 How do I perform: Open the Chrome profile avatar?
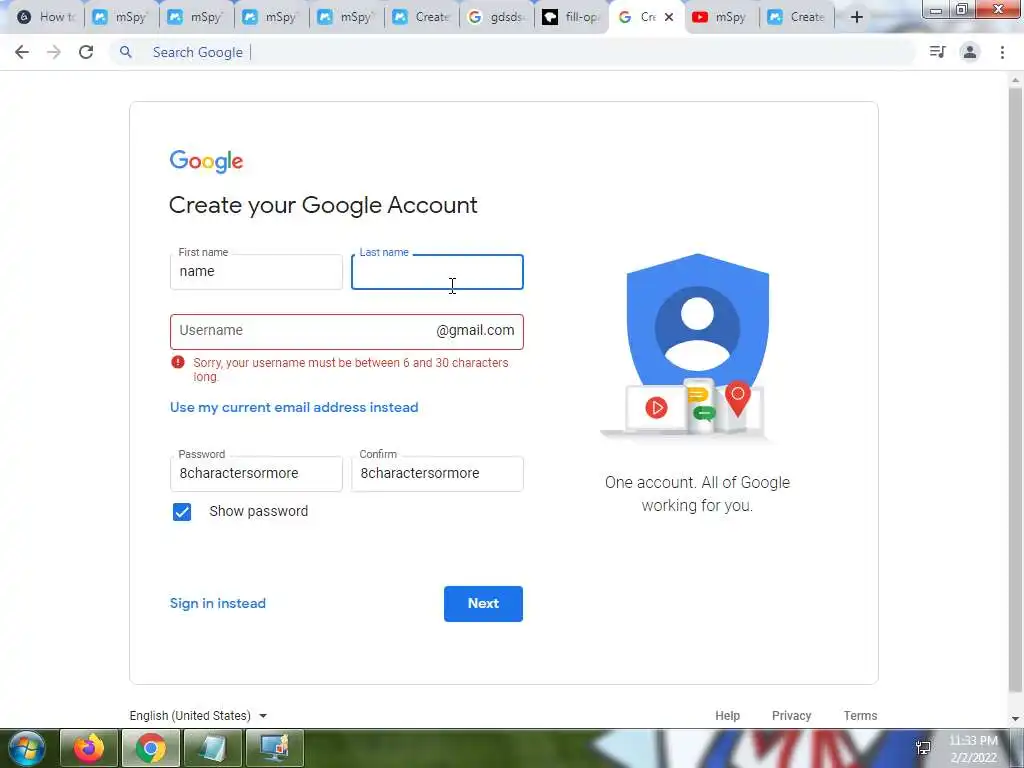click(x=970, y=52)
